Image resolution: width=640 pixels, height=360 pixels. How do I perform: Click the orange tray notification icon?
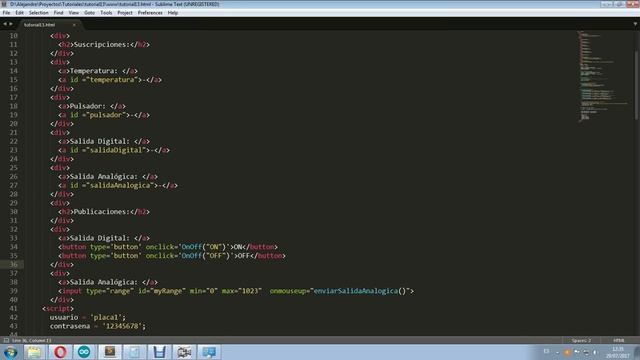[567, 352]
